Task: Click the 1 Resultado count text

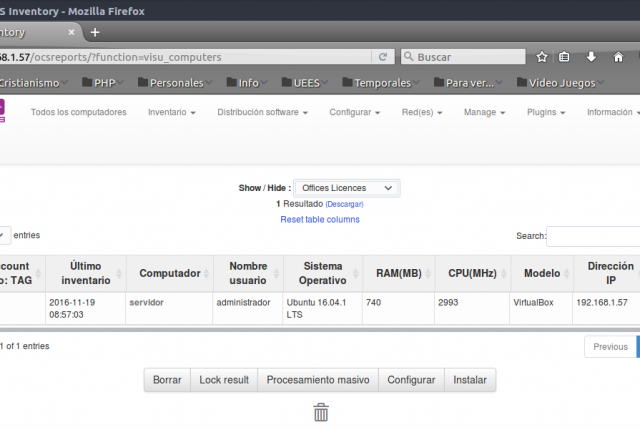Action: [300, 204]
